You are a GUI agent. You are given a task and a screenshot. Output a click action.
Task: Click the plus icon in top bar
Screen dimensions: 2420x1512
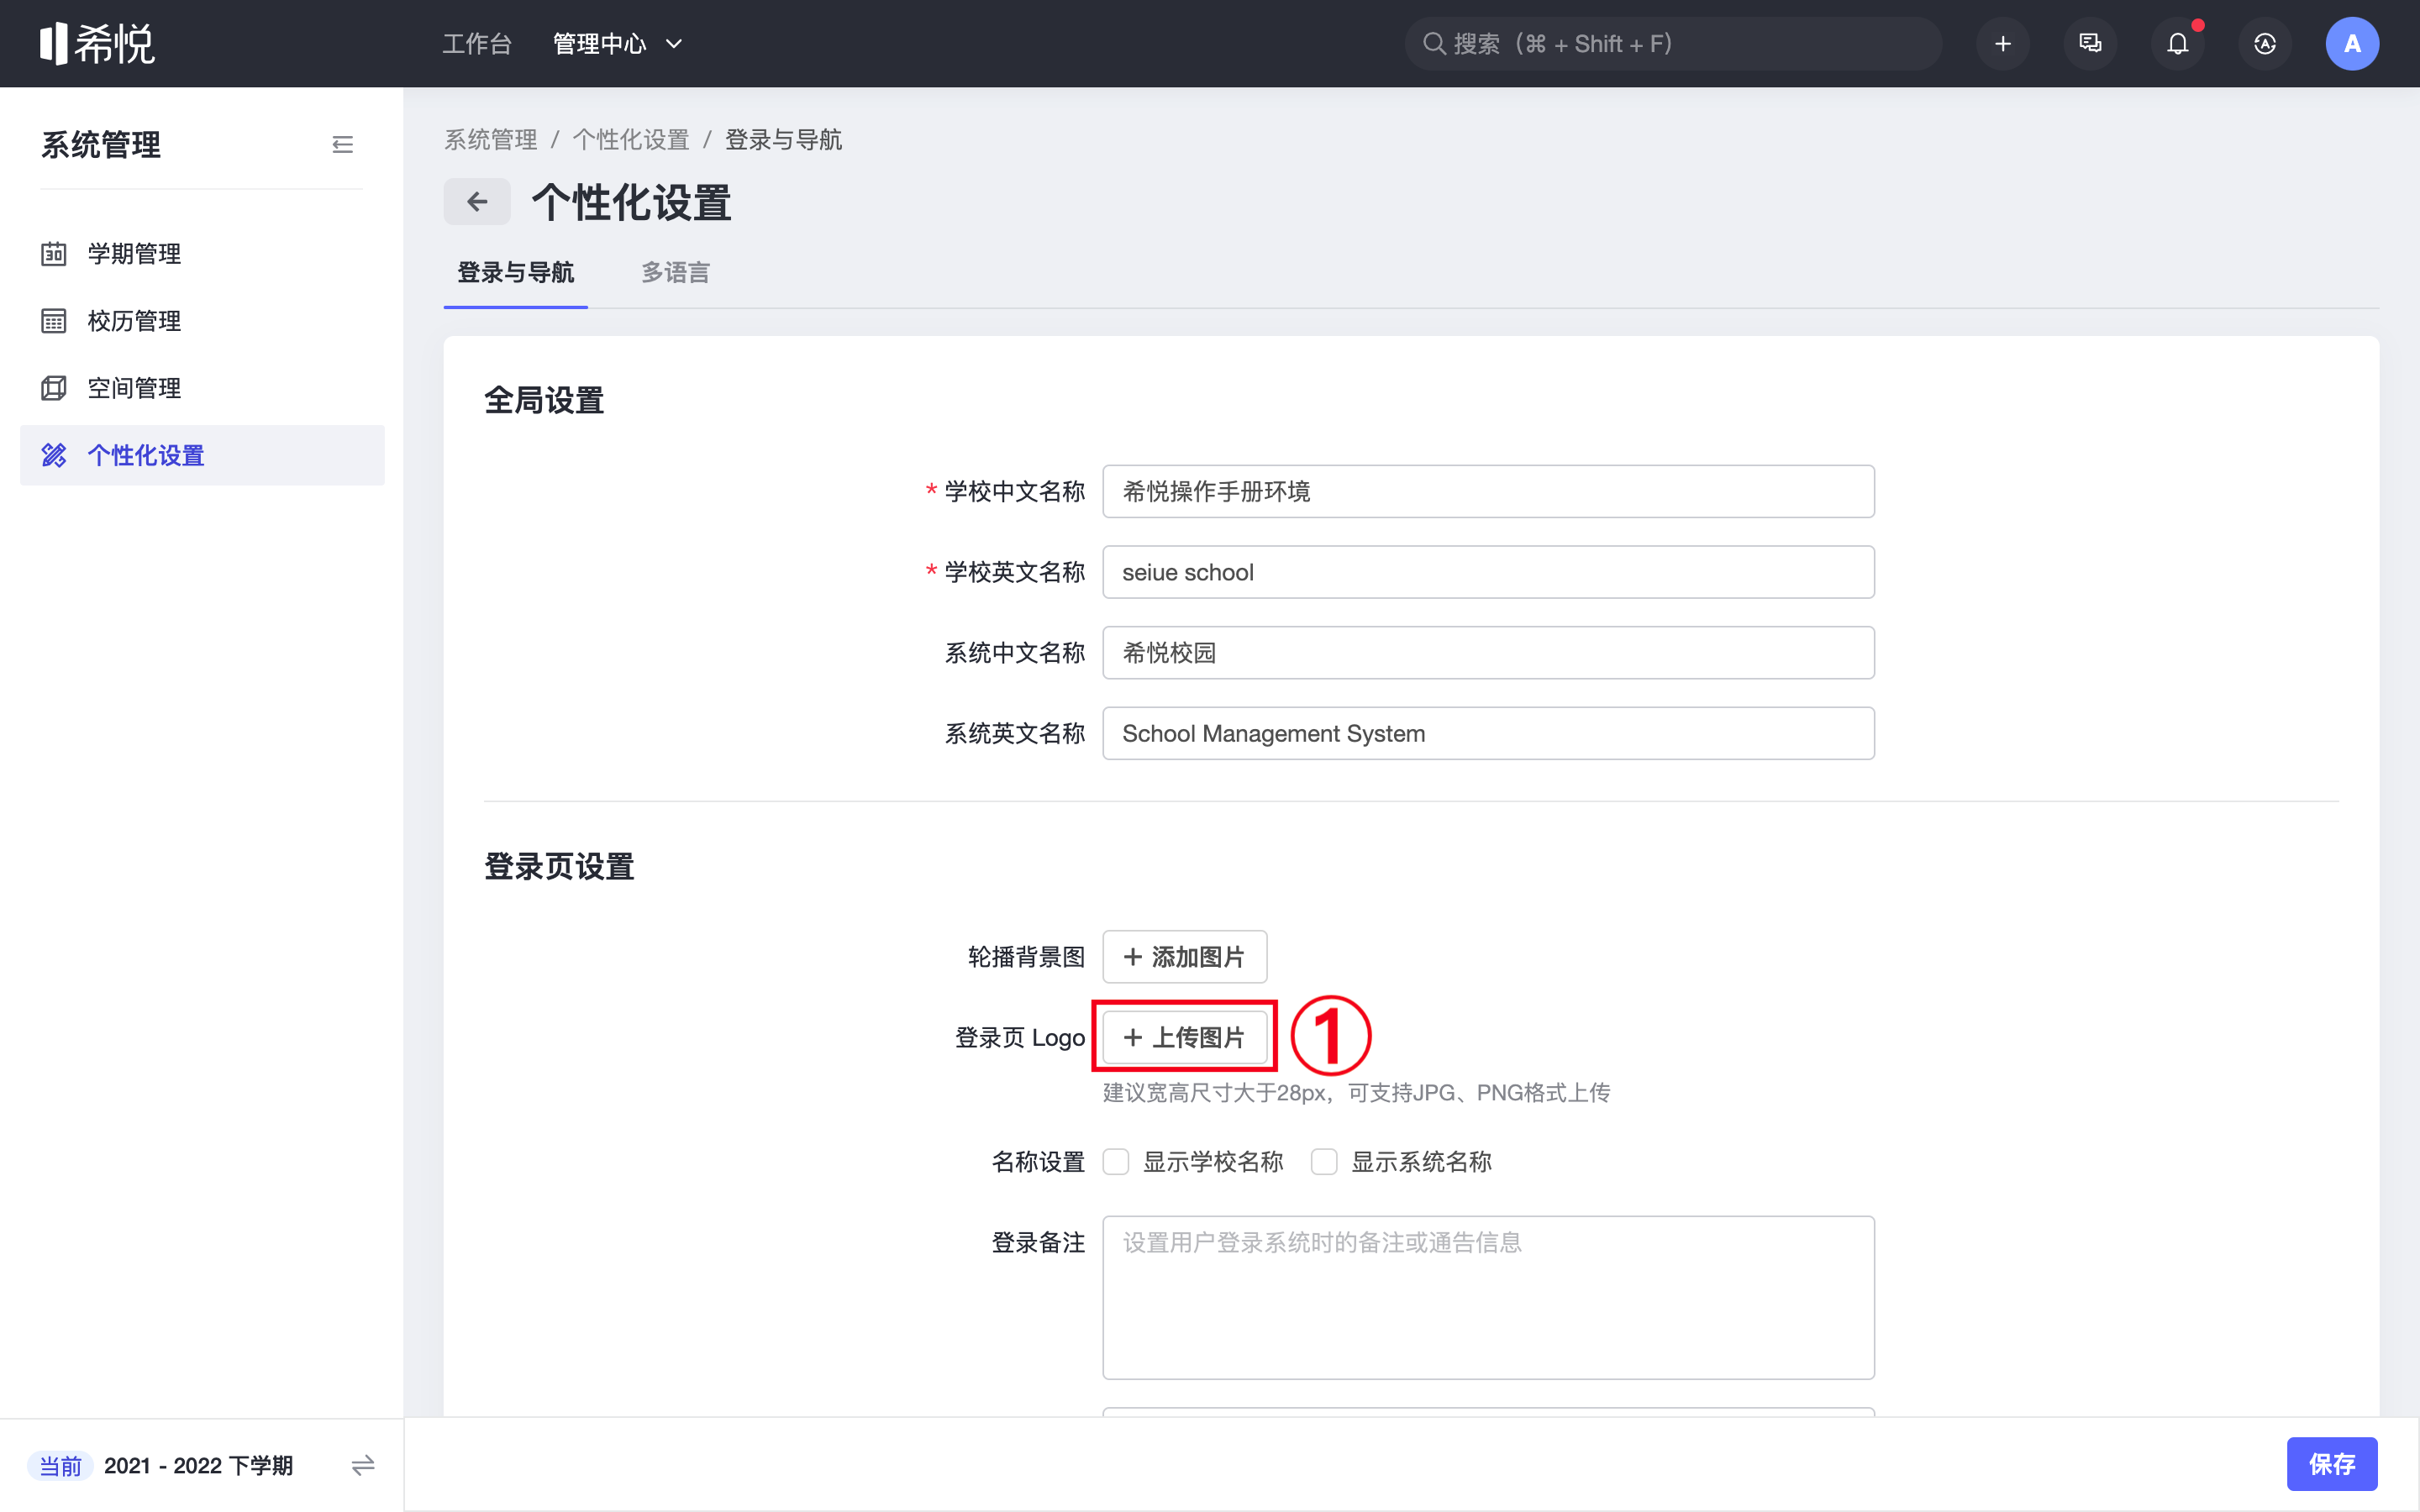(2002, 44)
